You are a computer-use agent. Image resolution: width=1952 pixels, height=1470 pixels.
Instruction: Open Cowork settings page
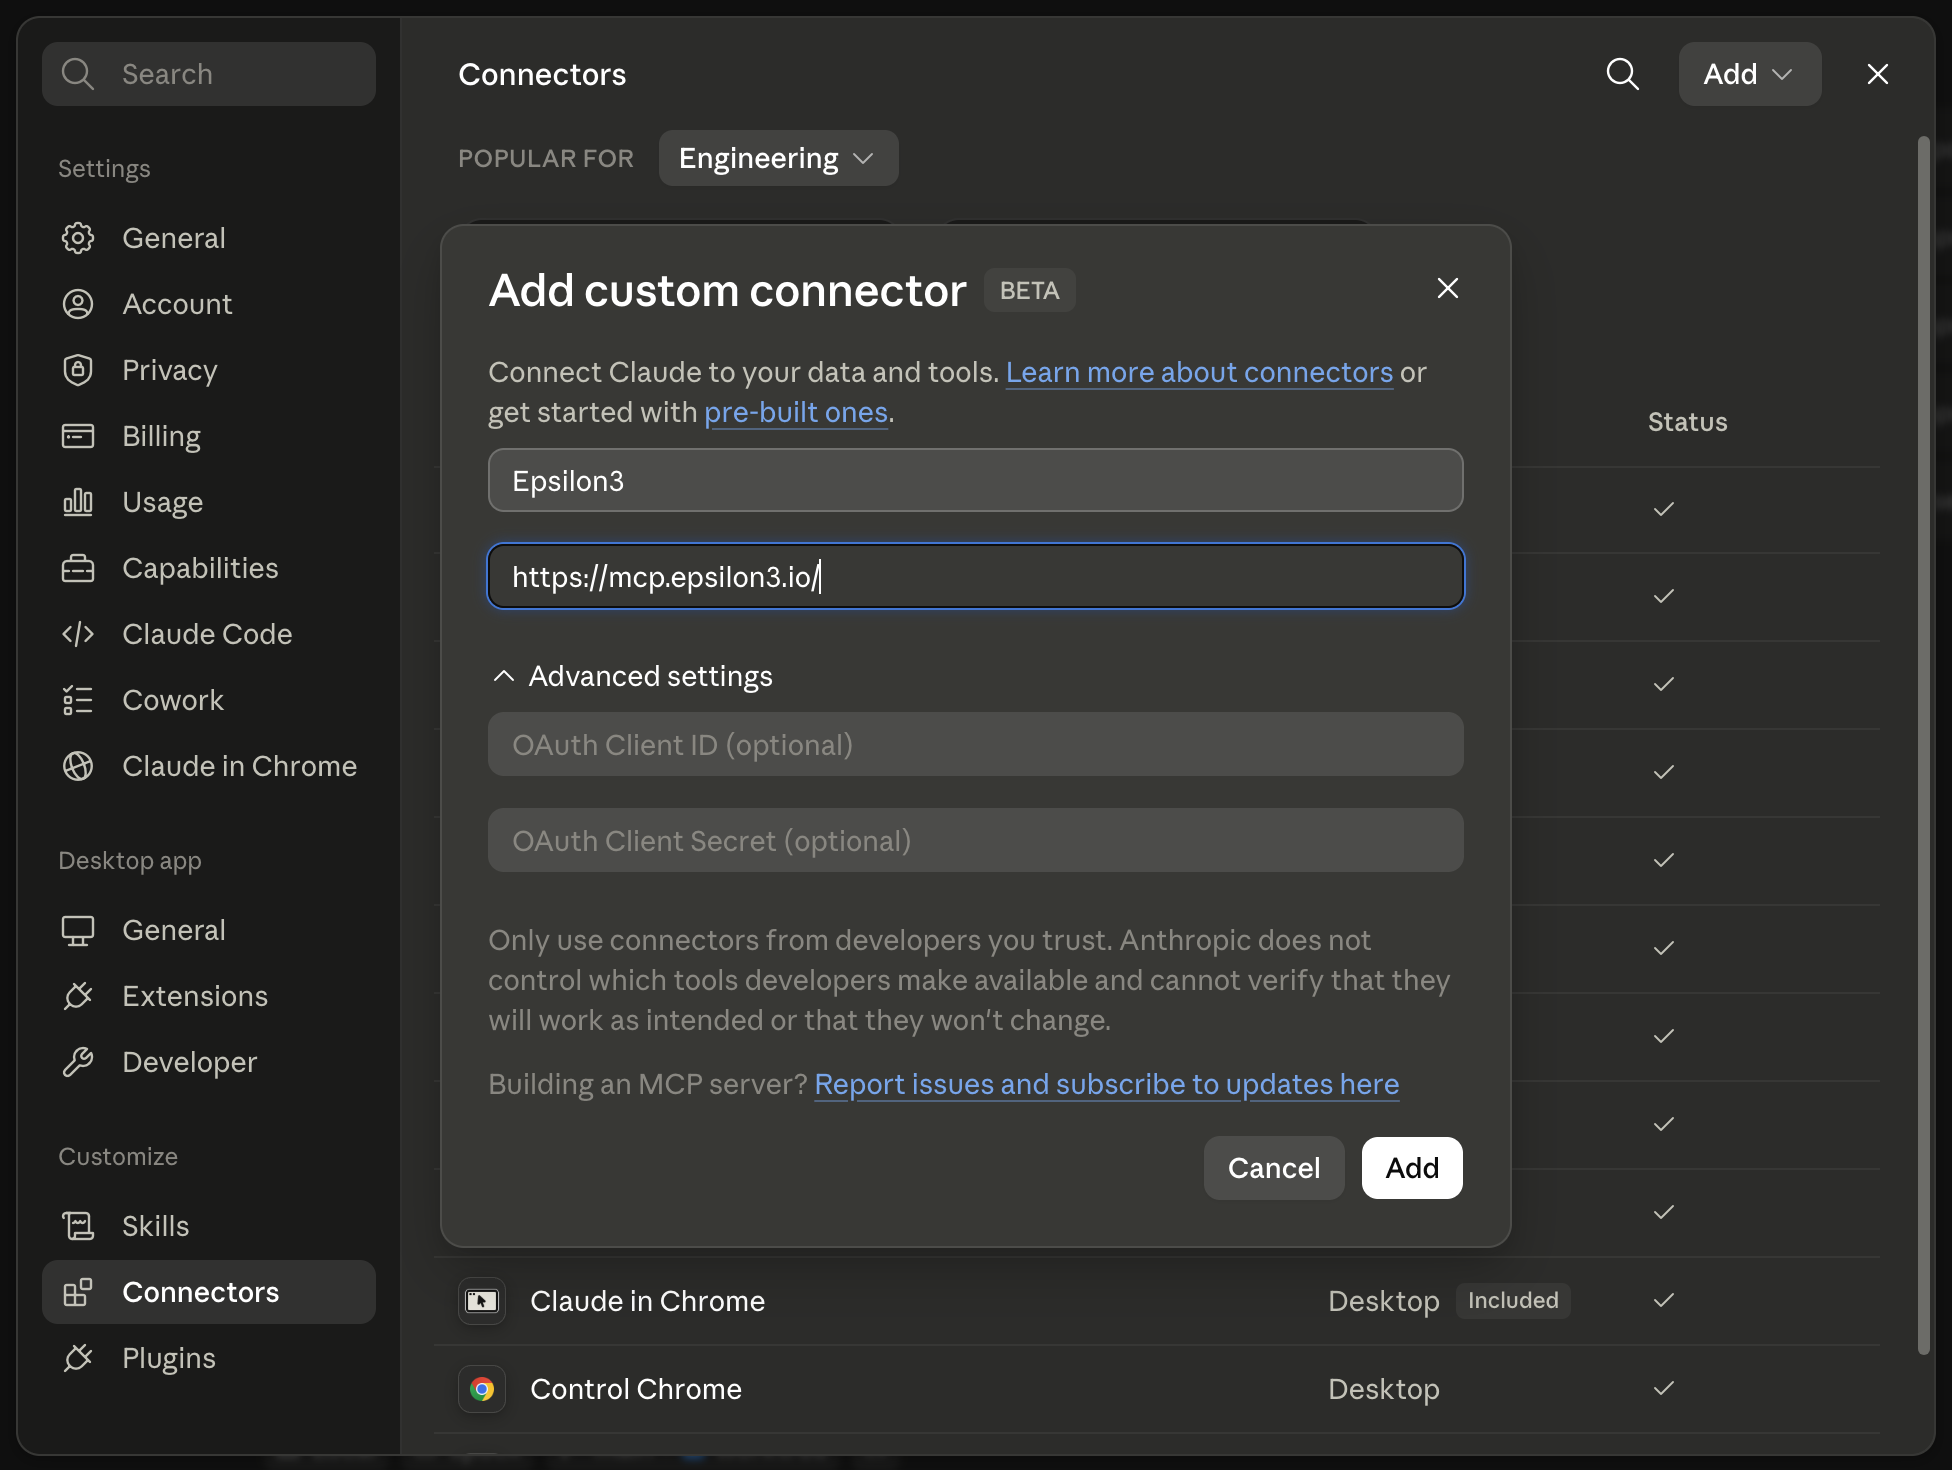(x=209, y=700)
